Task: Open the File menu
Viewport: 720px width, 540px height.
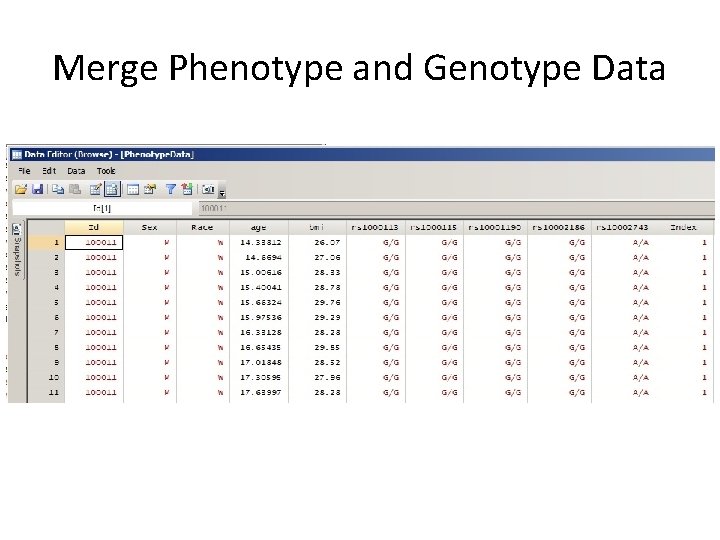Action: pos(24,171)
